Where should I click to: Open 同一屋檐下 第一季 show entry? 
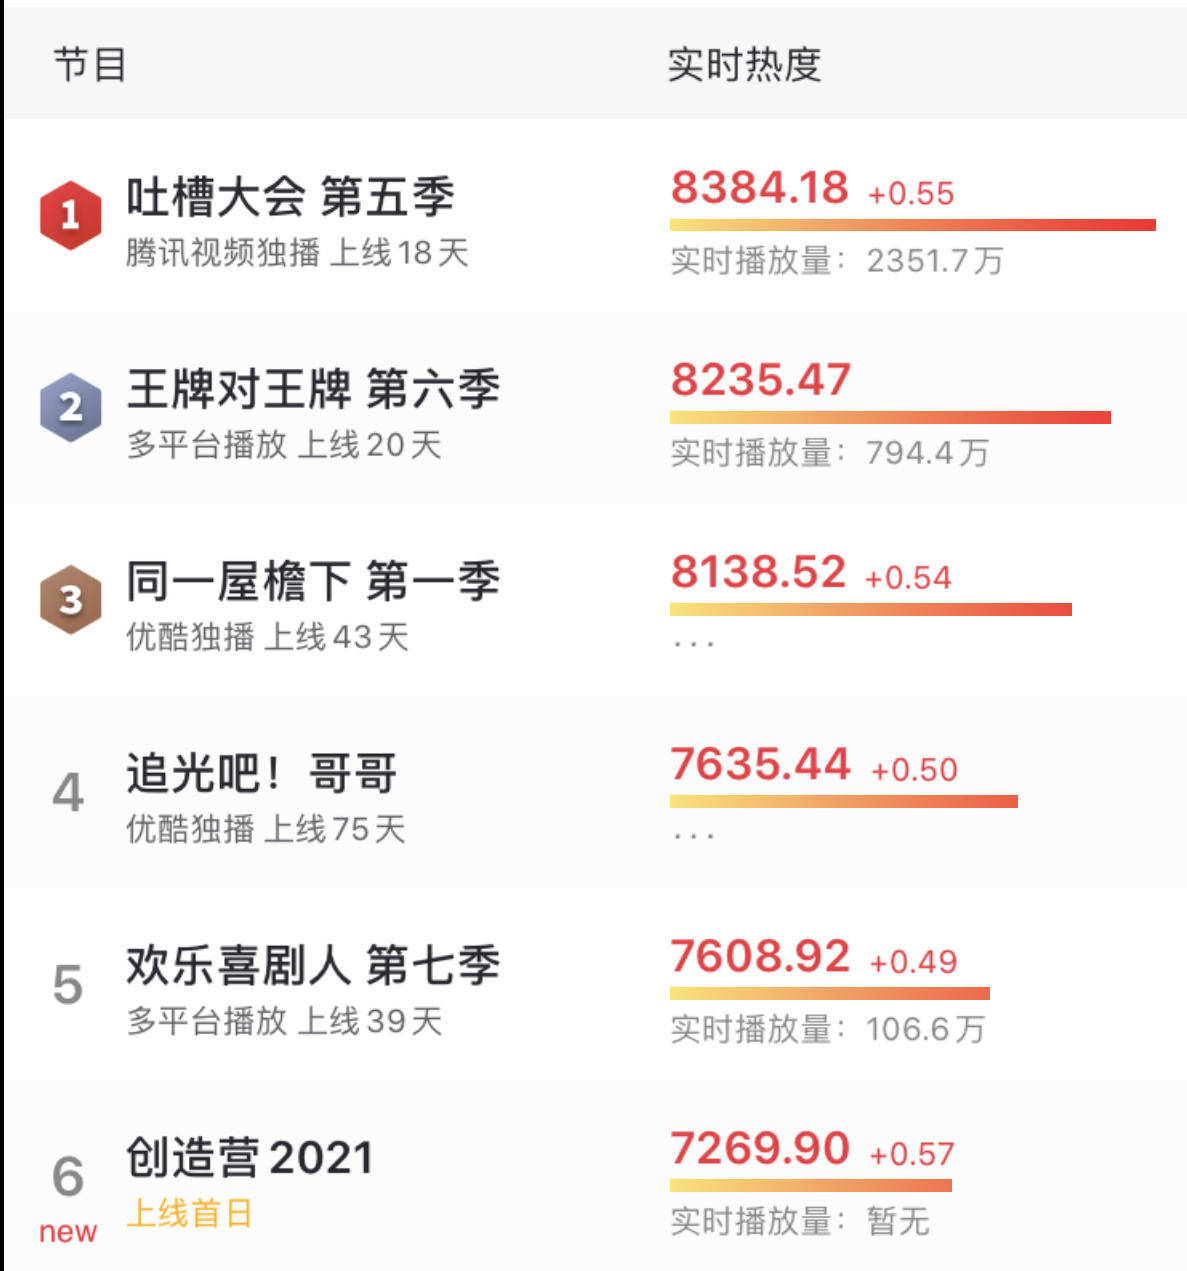click(313, 580)
